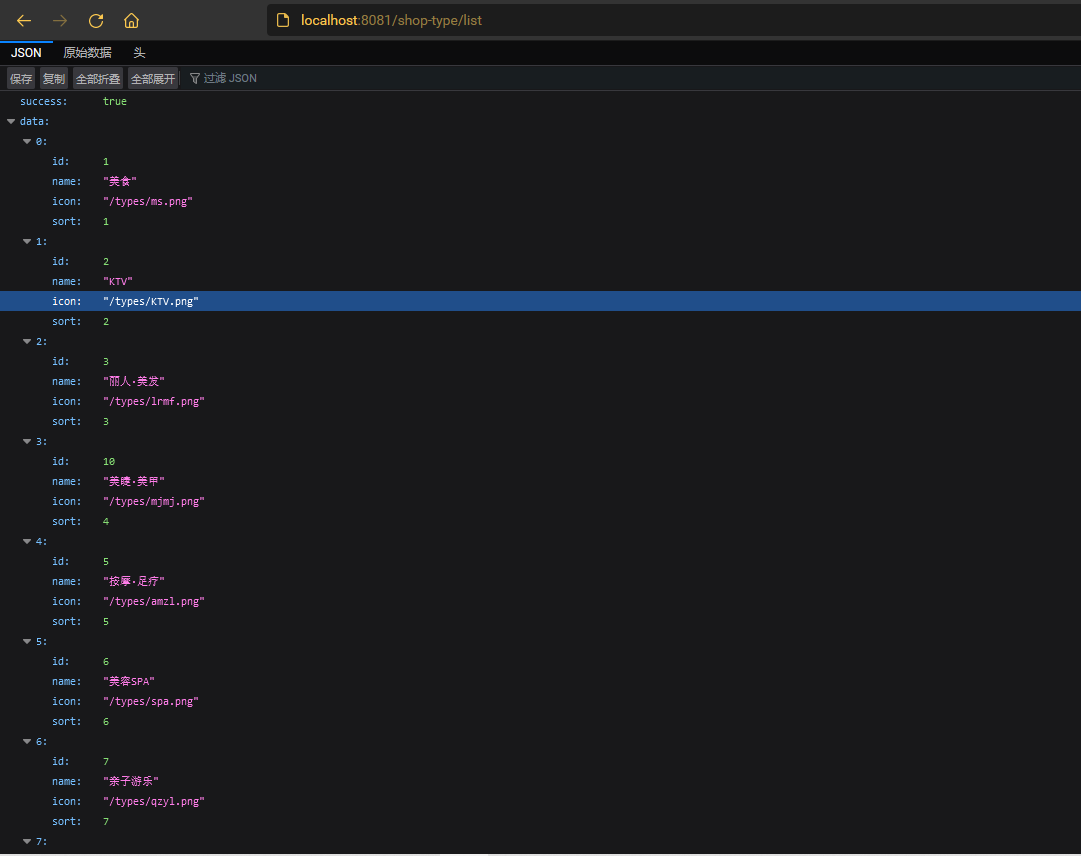Switch to the 原始数据 tab
Viewport: 1081px width, 856px height.
88,52
